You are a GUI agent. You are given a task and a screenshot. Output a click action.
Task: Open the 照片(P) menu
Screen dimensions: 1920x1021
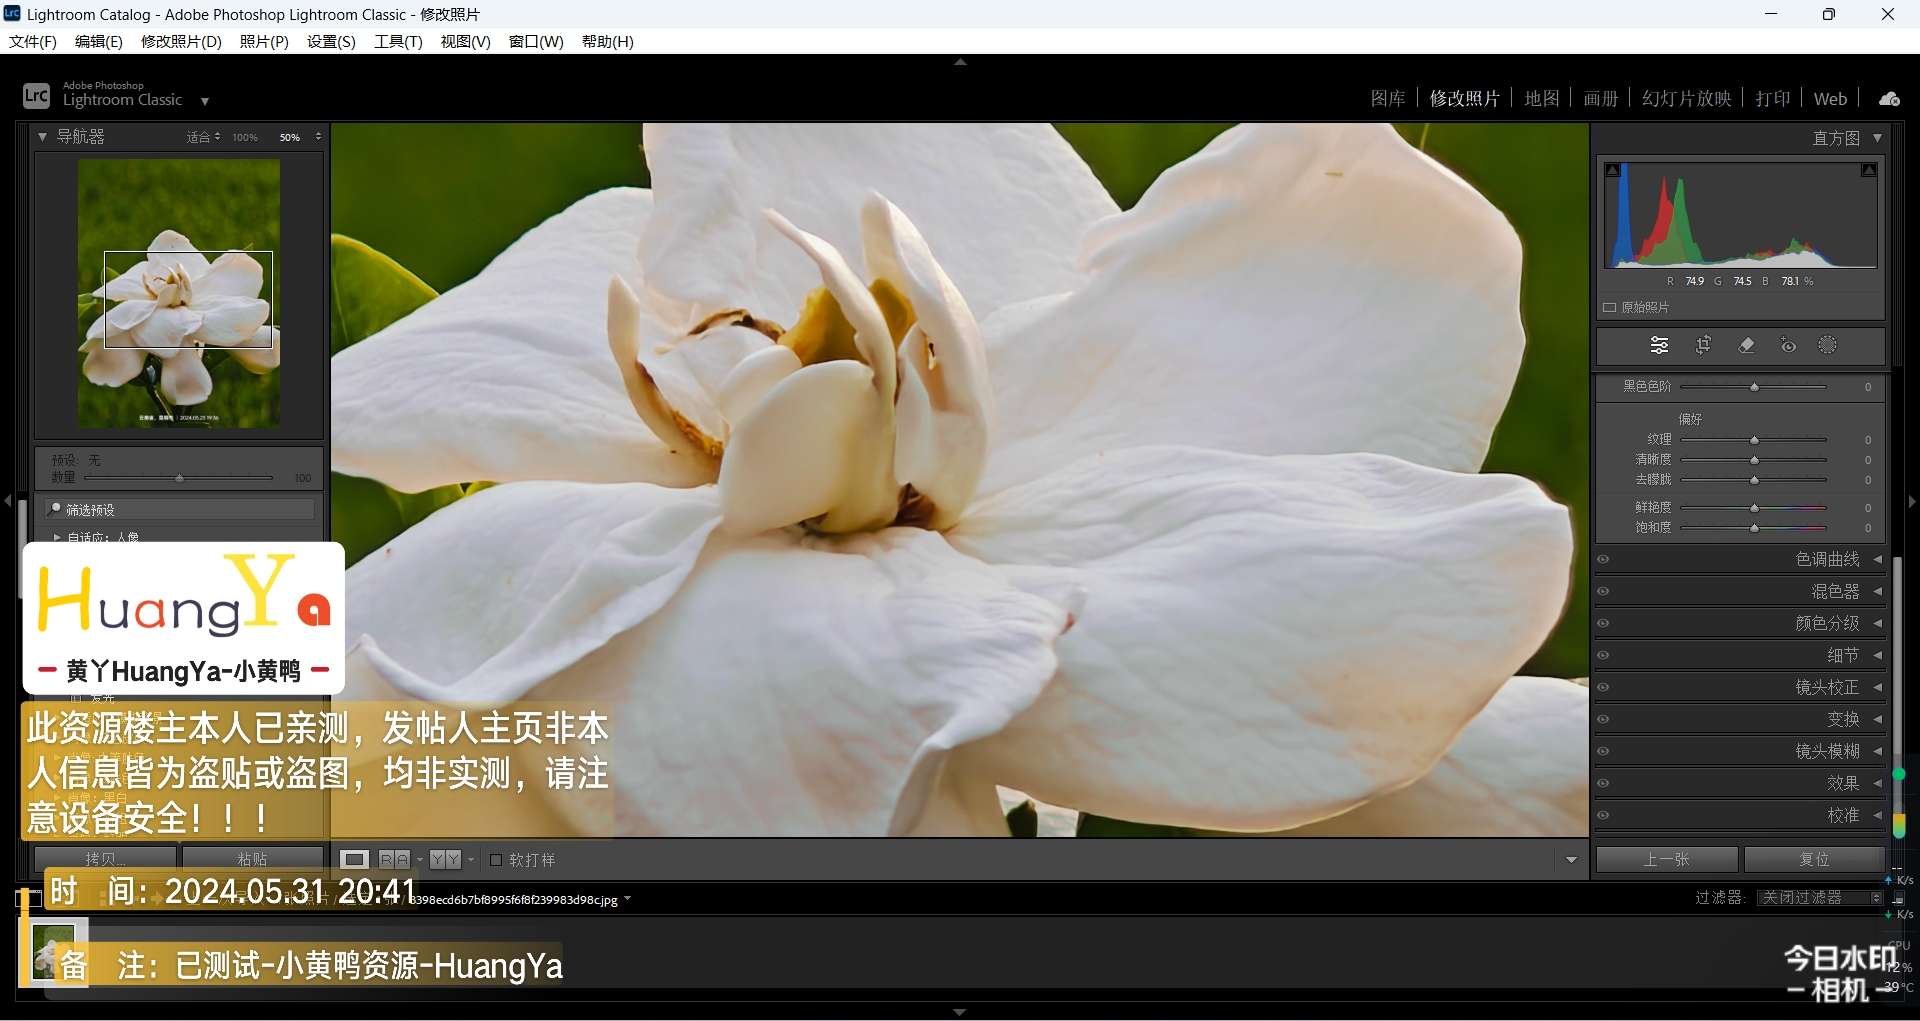(264, 42)
